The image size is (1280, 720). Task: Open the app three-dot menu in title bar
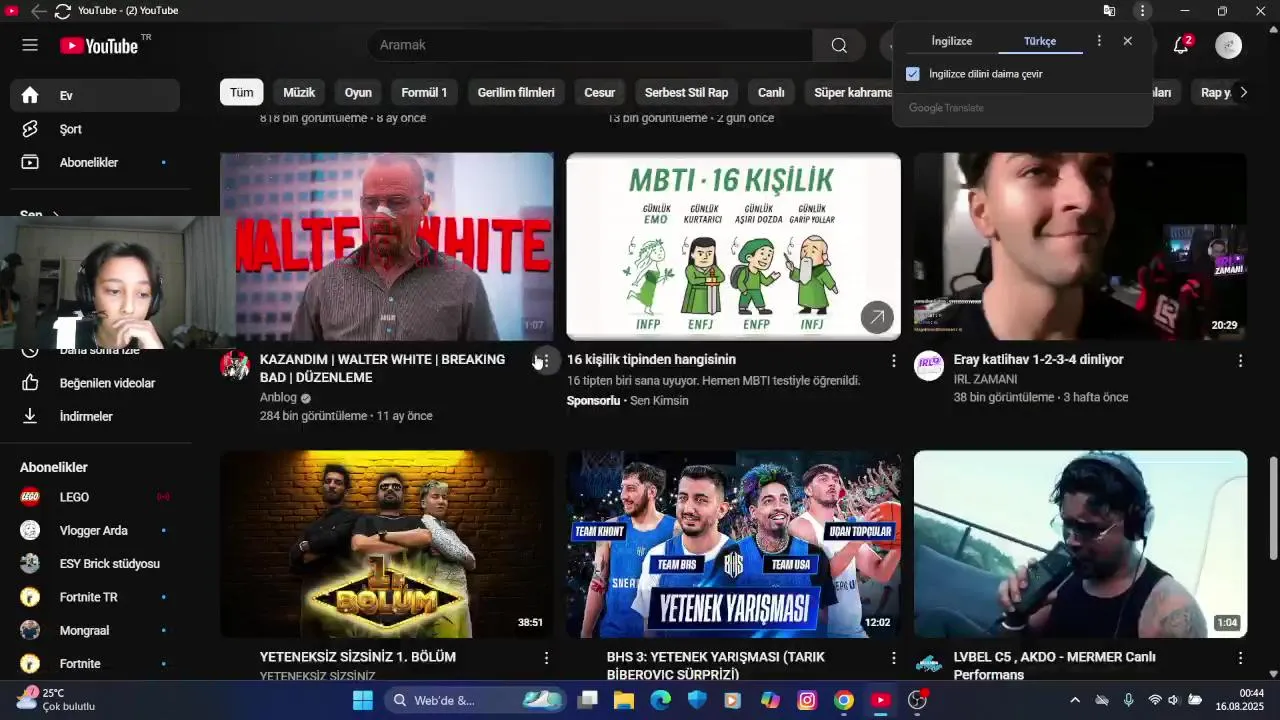(1142, 11)
